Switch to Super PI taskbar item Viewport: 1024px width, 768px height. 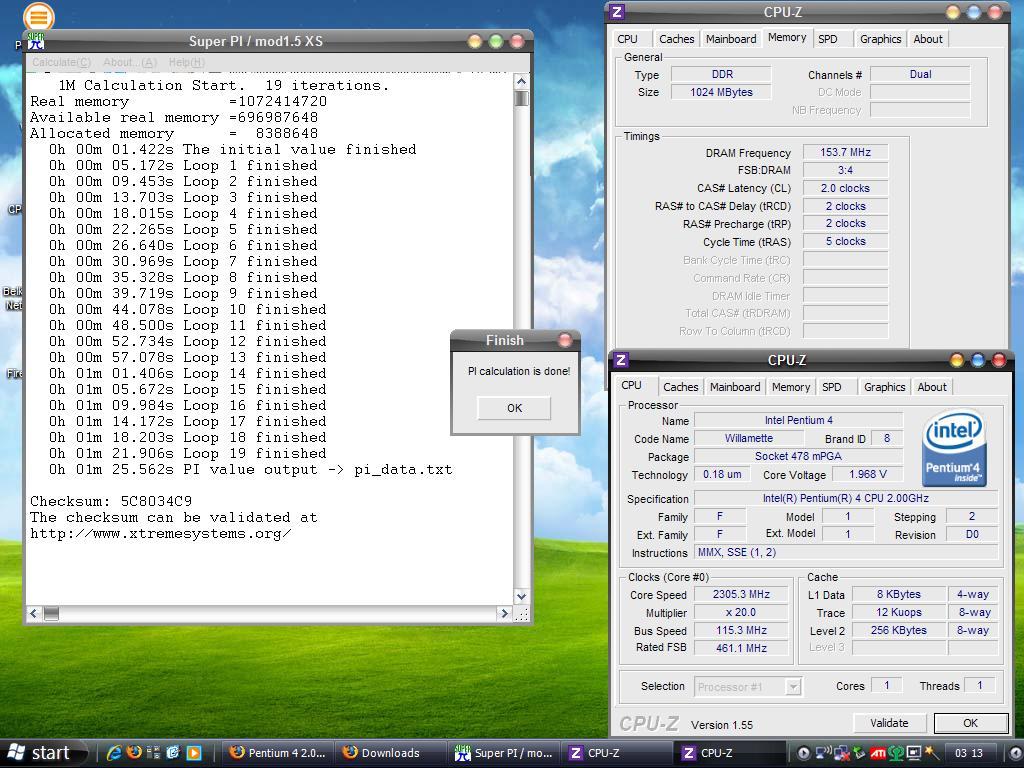504,753
